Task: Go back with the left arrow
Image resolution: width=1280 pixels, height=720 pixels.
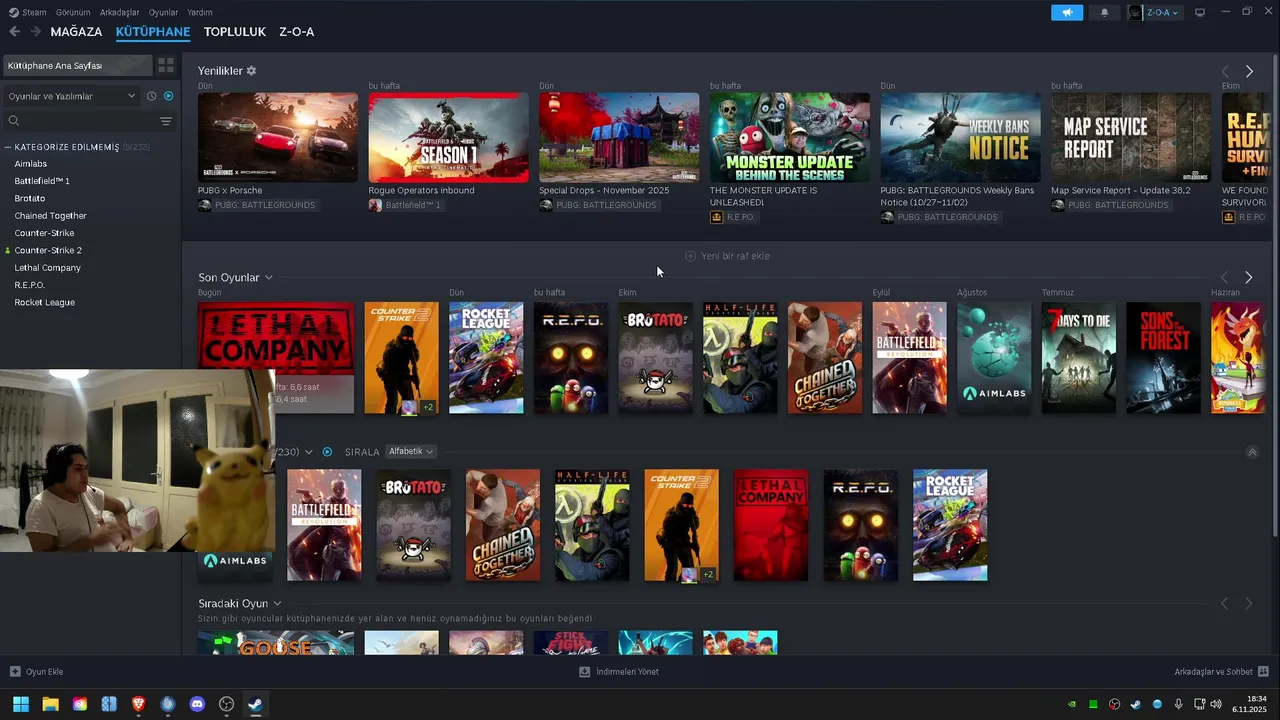Action: tap(14, 32)
